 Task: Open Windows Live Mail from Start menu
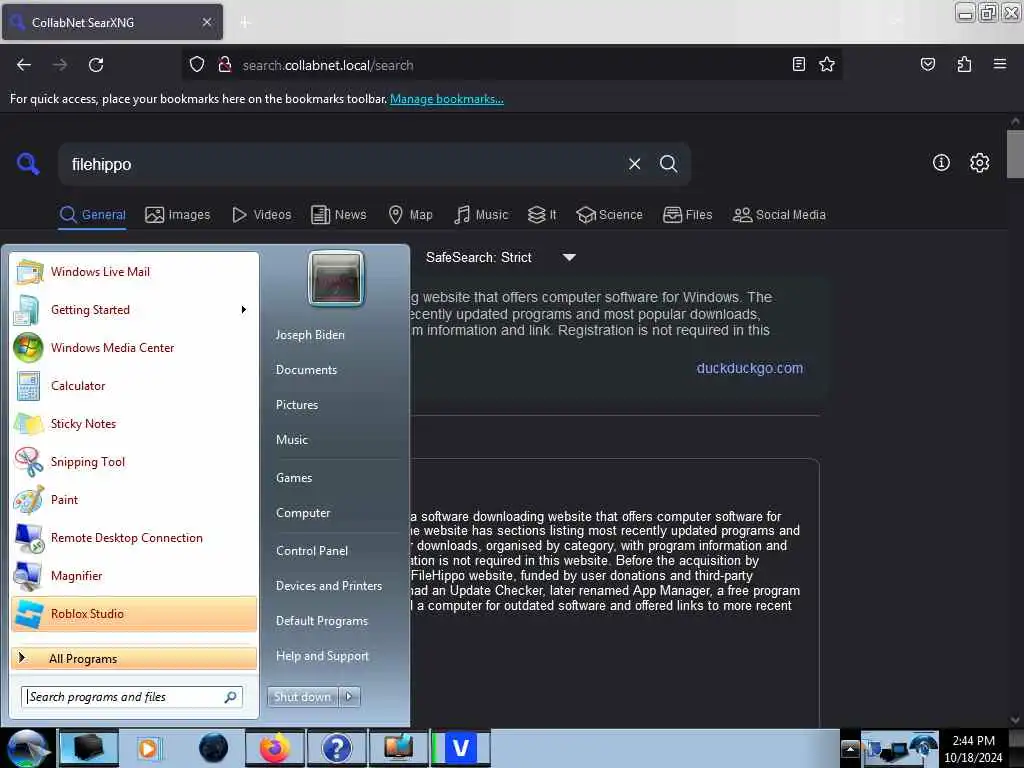(x=135, y=272)
